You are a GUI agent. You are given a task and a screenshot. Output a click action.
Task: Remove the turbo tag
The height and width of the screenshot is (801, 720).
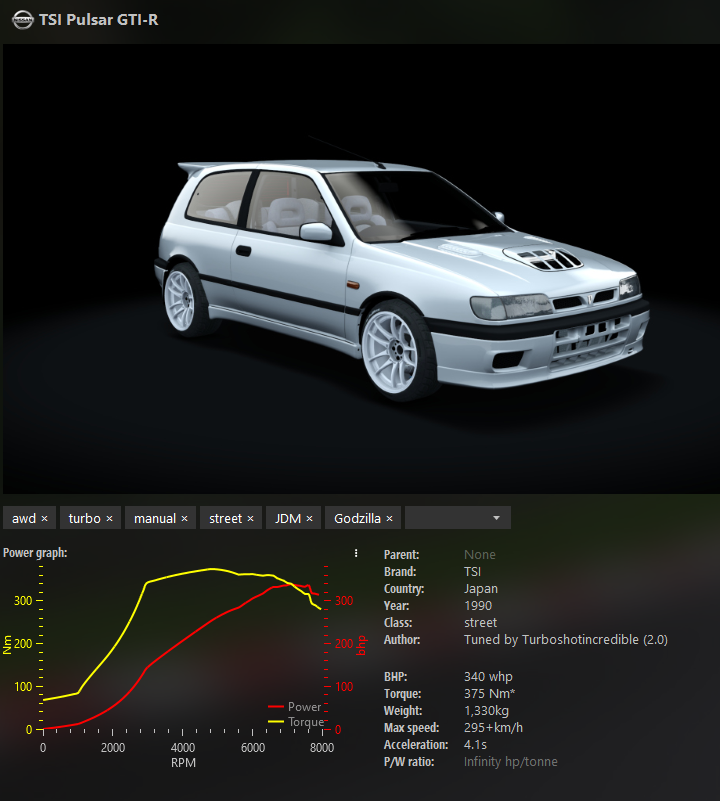point(109,519)
